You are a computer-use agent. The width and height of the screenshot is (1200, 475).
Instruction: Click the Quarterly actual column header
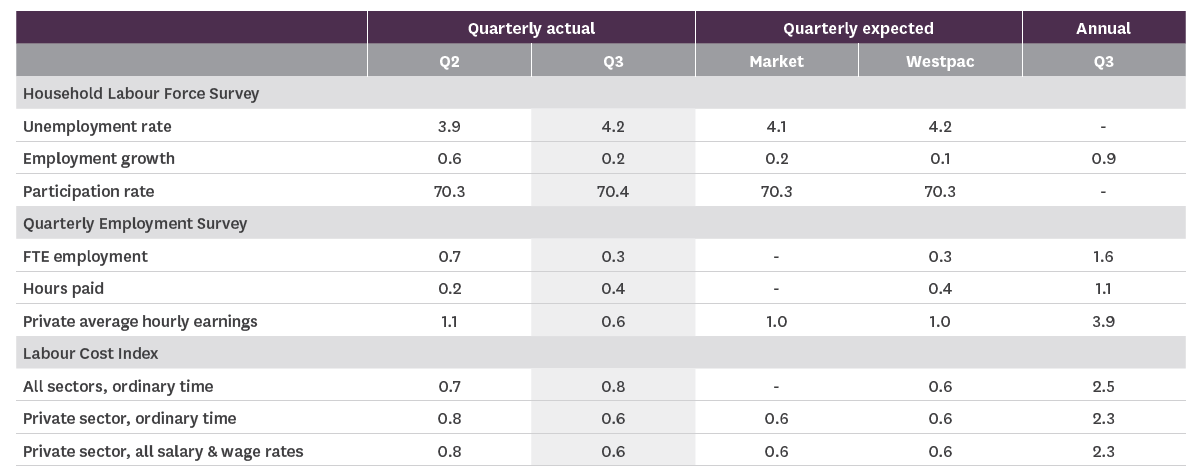(531, 28)
